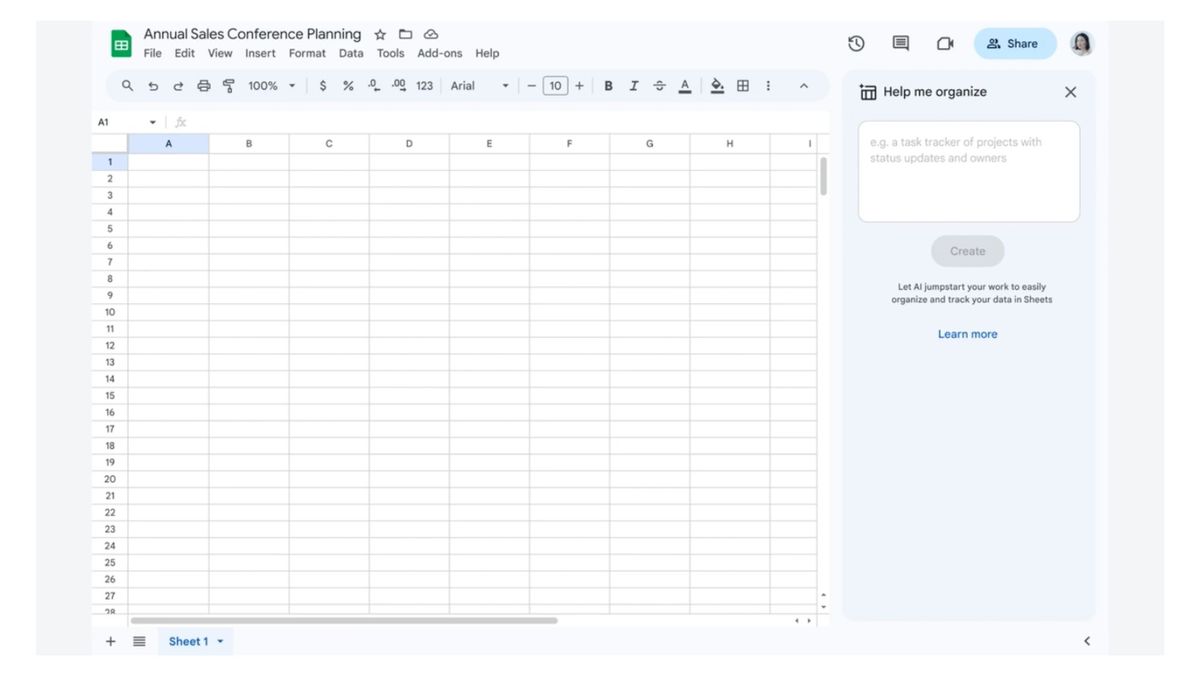Open the user profile avatar
The width and height of the screenshot is (1200, 675).
pyautogui.click(x=1081, y=43)
